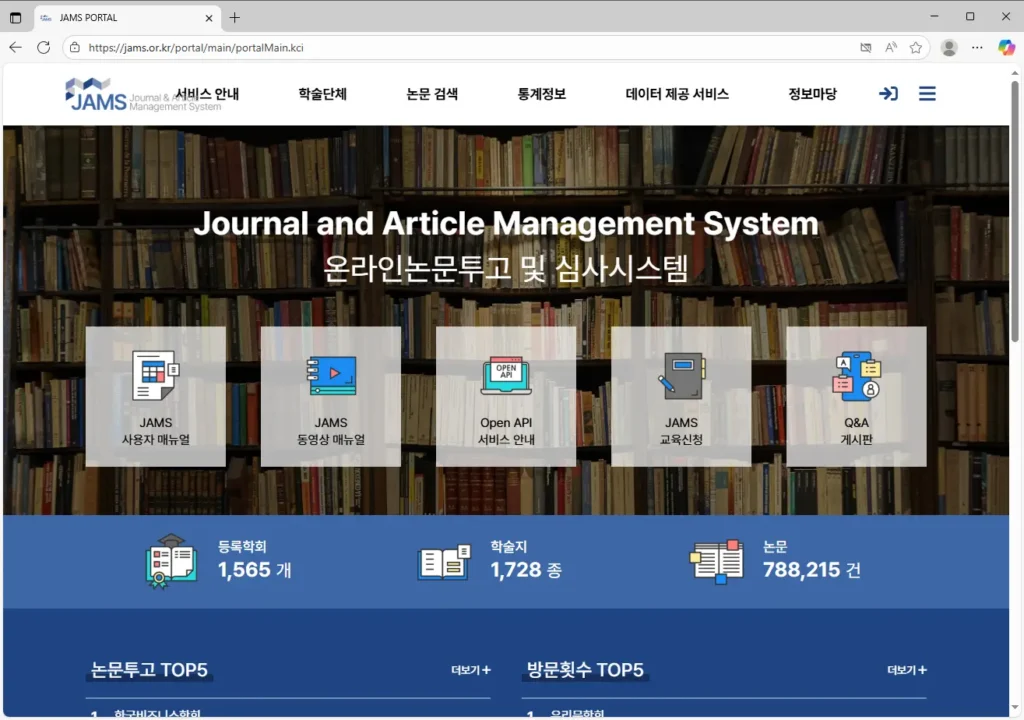
Task: Click the 온라인논문투고 및 심사시스템 subtitle
Action: pos(506,269)
